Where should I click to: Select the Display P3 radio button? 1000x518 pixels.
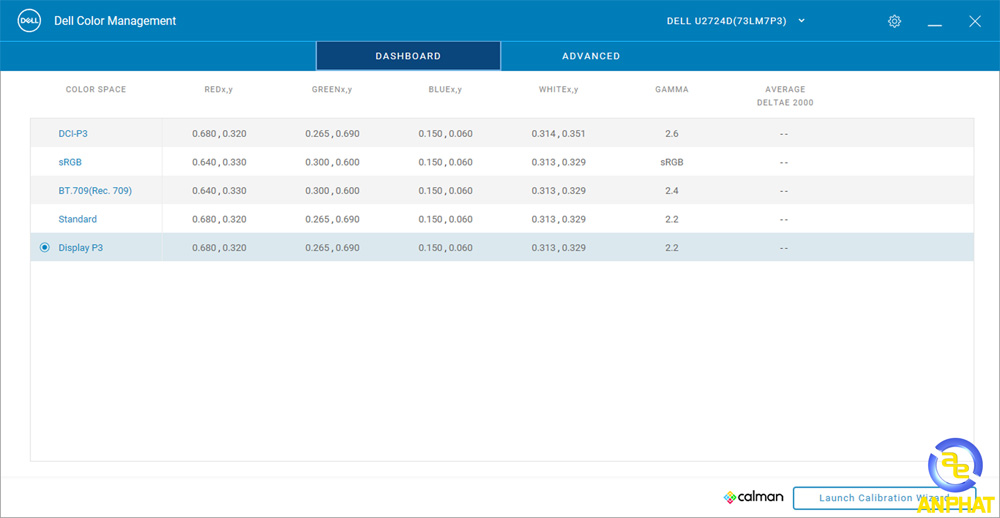[x=45, y=248]
